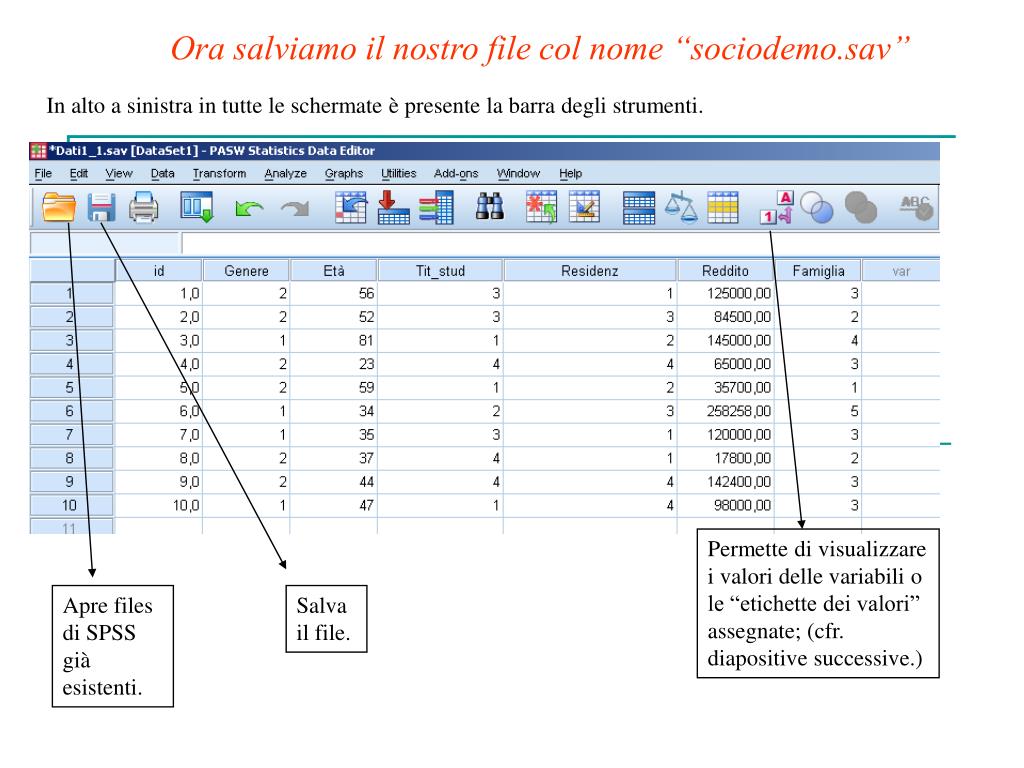The width and height of the screenshot is (1024, 768).
Task: Click the id cell 10,0
Action: coord(159,505)
